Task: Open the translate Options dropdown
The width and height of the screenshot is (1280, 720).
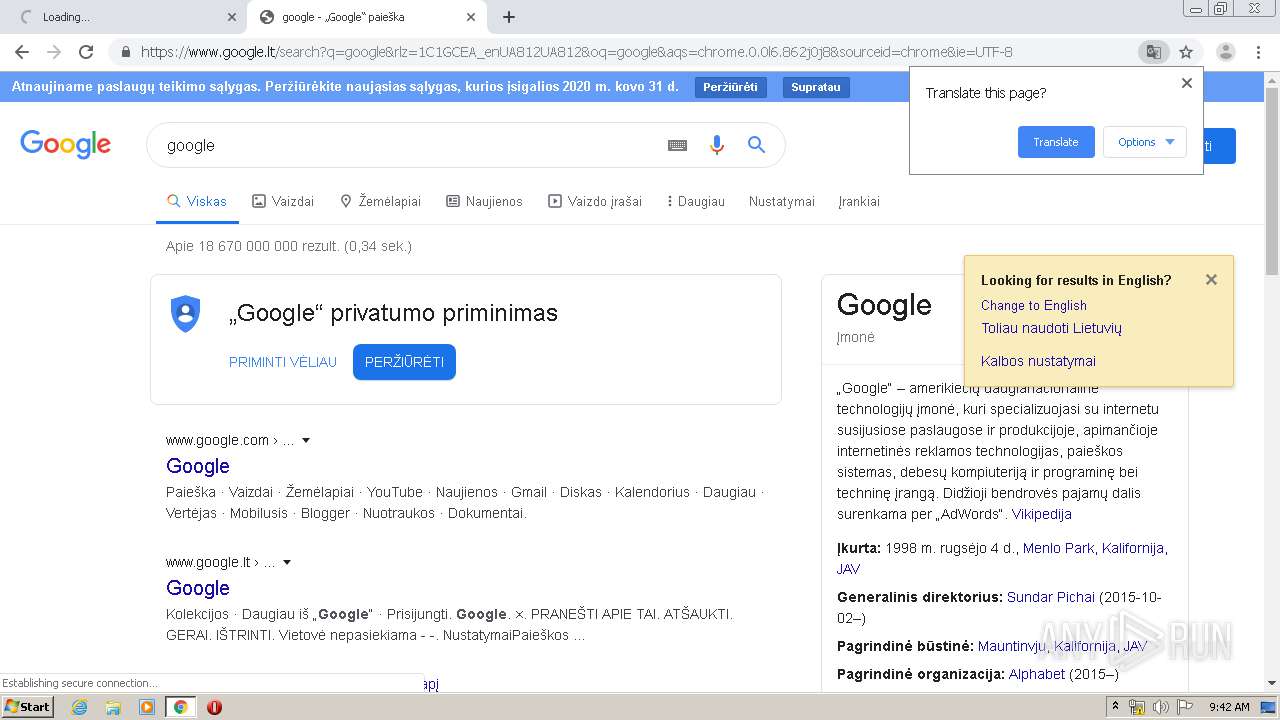Action: 1145,142
